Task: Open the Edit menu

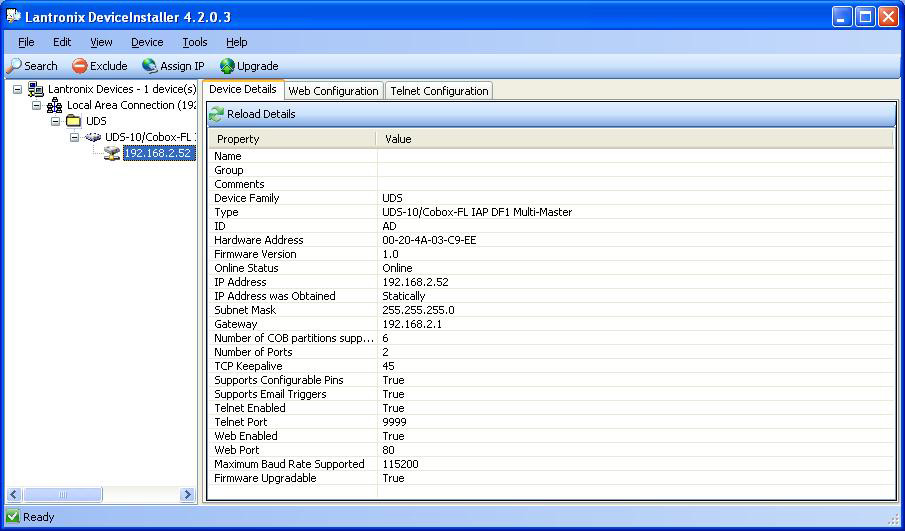Action: coord(62,42)
